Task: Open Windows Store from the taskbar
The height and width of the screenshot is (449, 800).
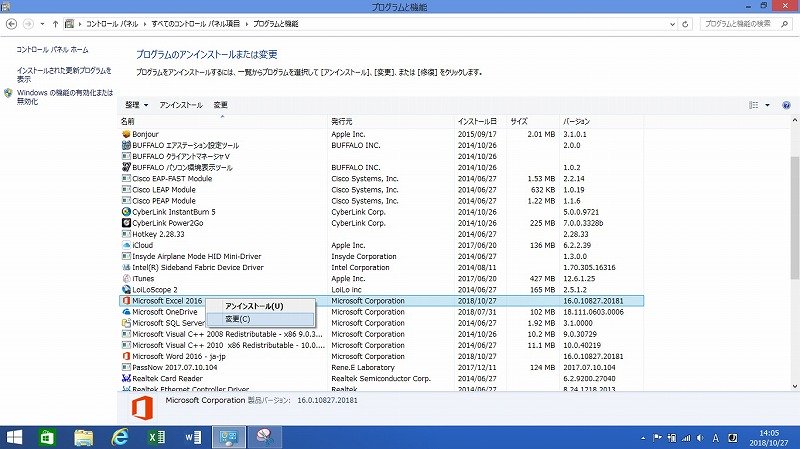Action: click(47, 438)
